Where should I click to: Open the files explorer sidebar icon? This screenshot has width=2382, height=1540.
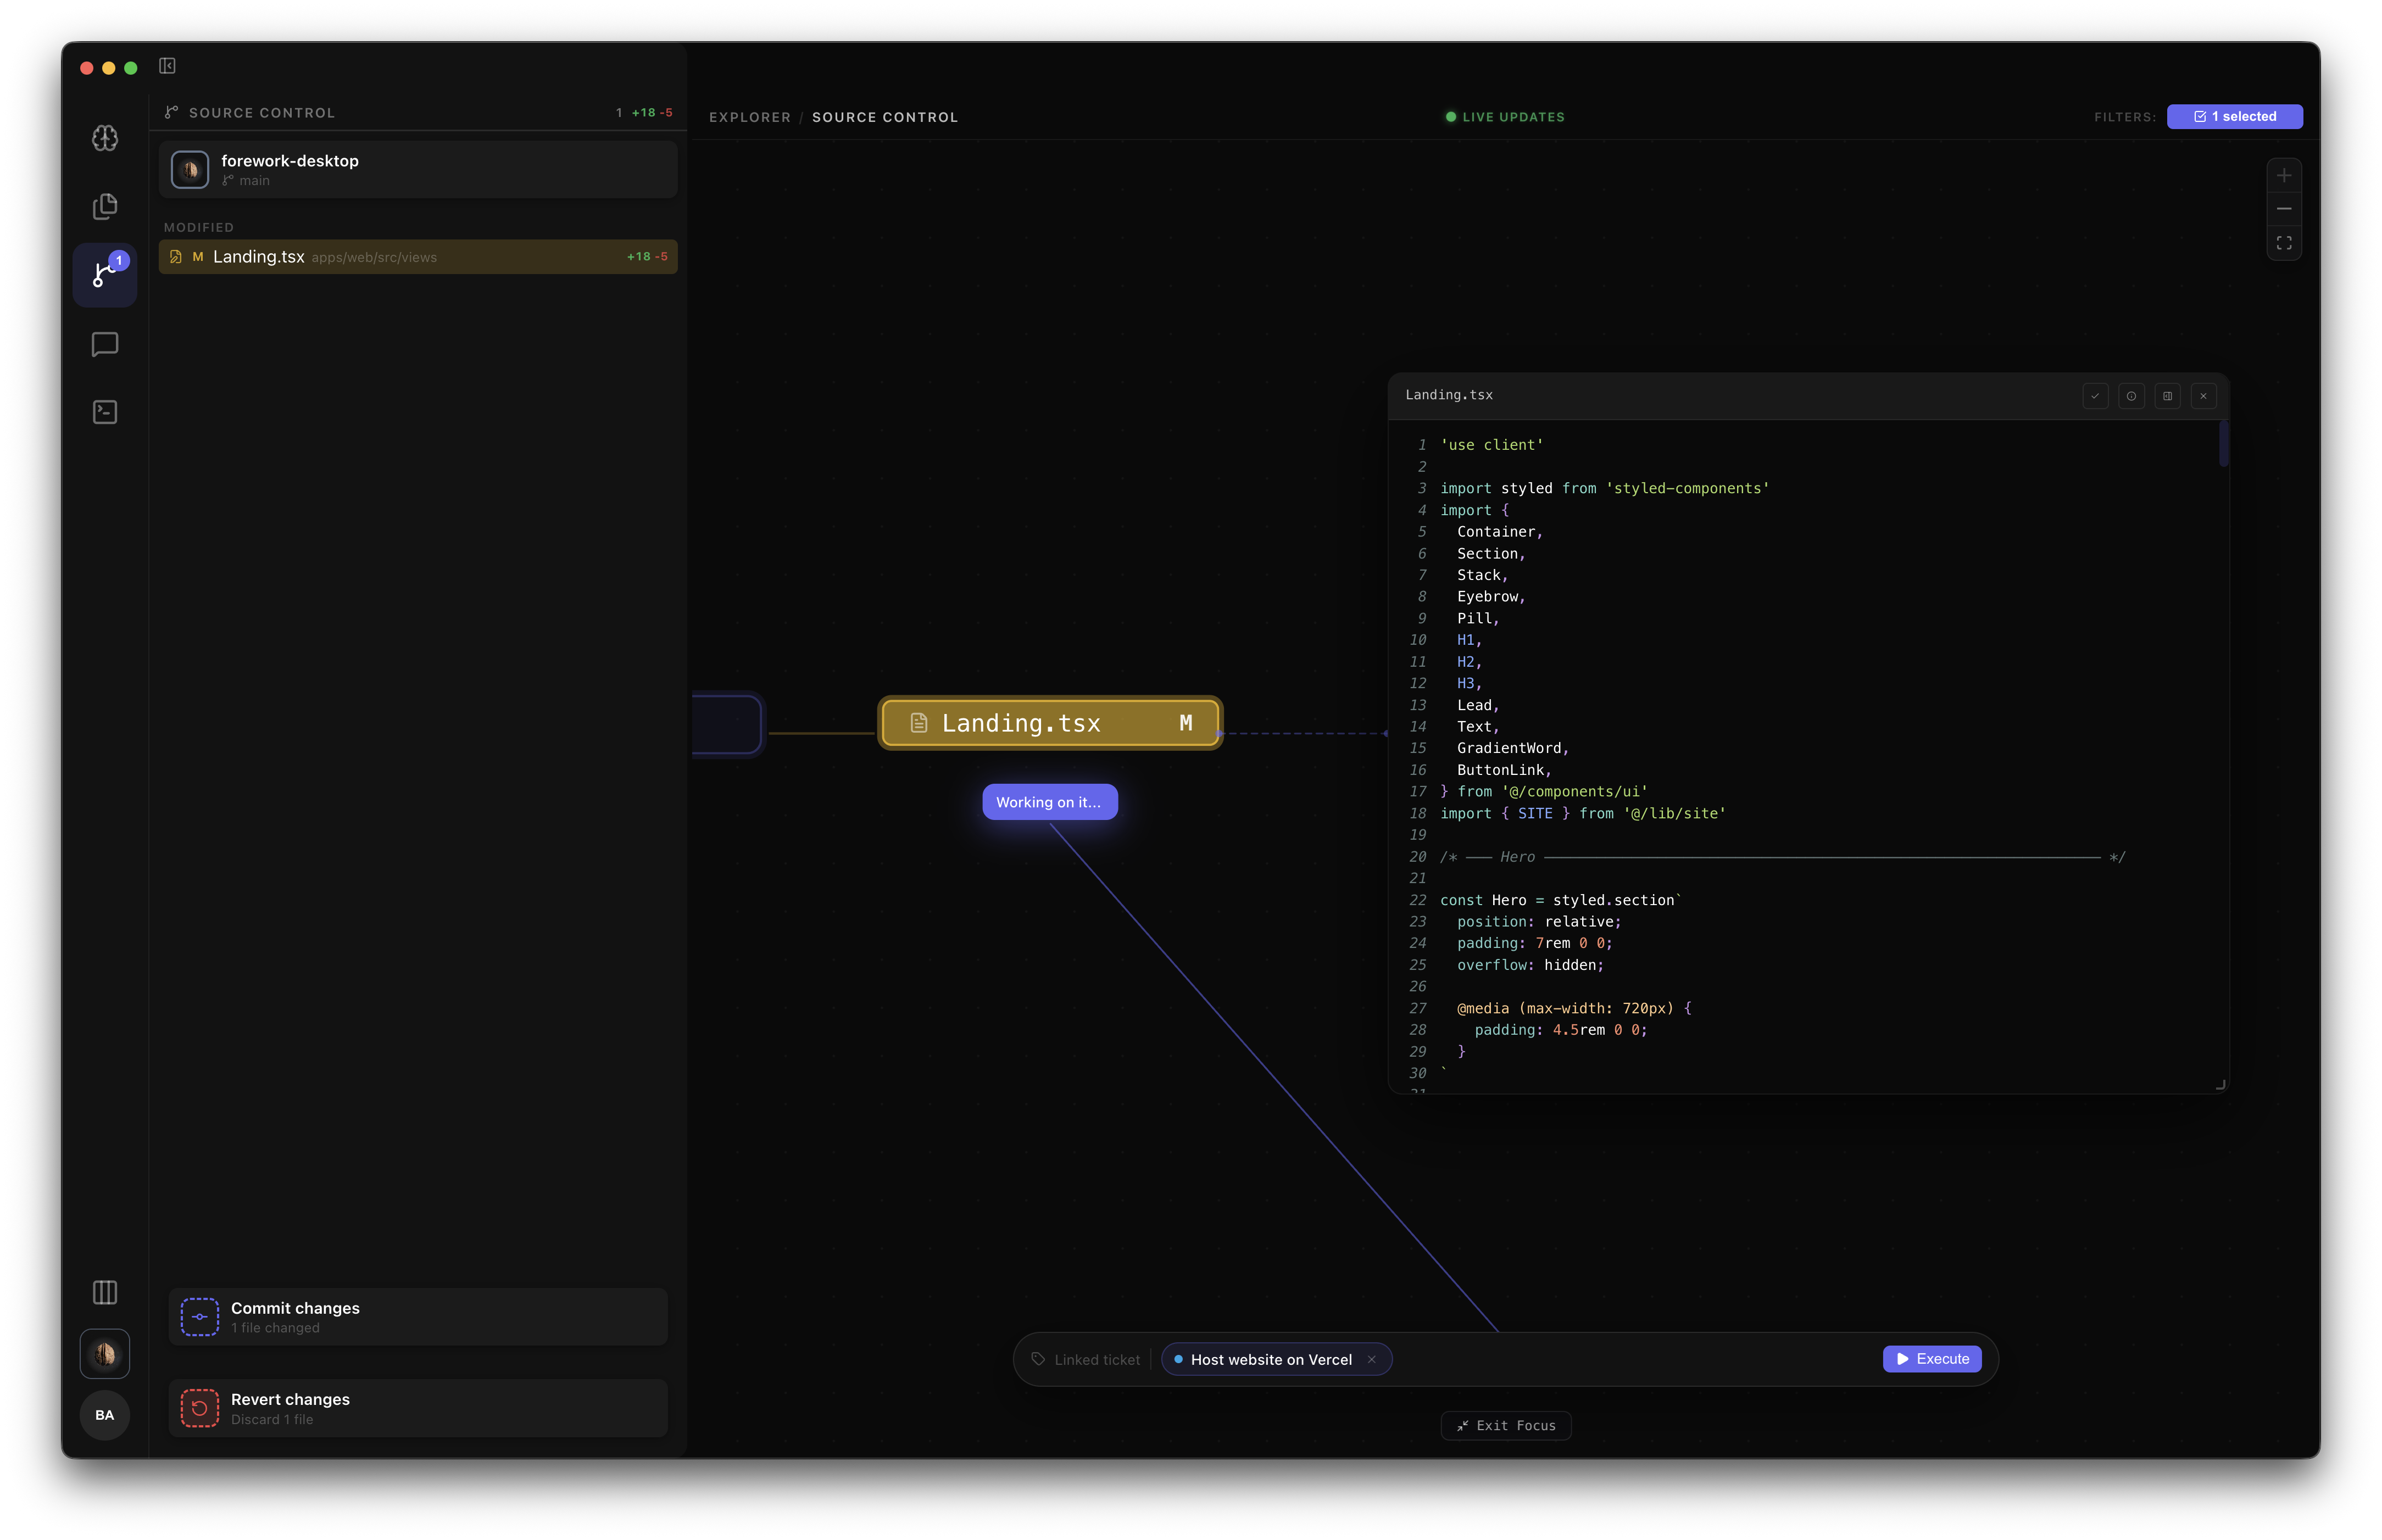tap(105, 206)
